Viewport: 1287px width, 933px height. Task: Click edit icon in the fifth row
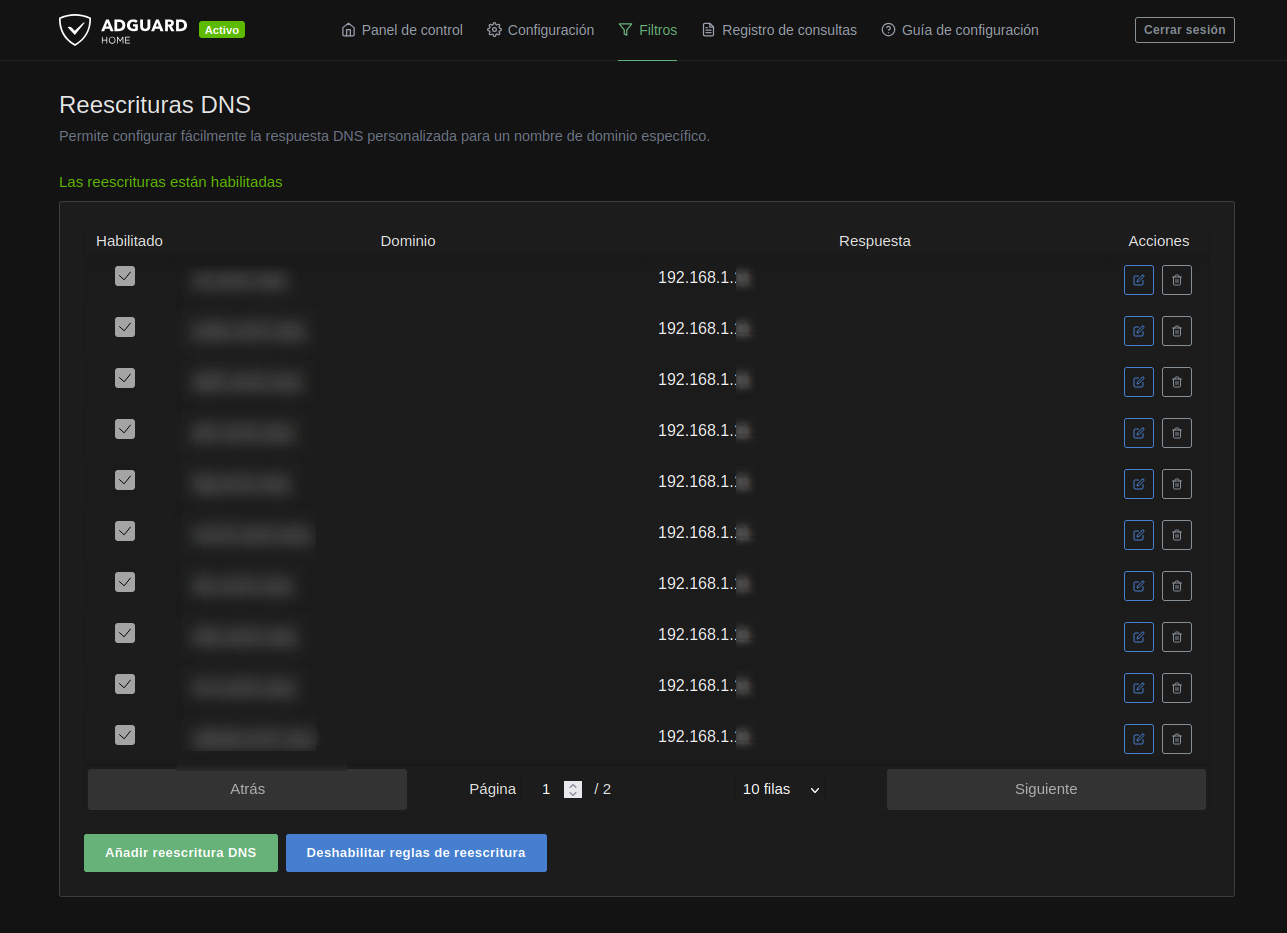(1138, 484)
